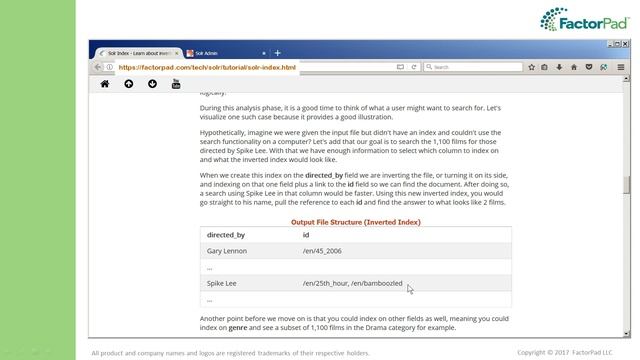The height and width of the screenshot is (360, 640).
Task: Click the vertical scrollbar thumb
Action: (627, 184)
